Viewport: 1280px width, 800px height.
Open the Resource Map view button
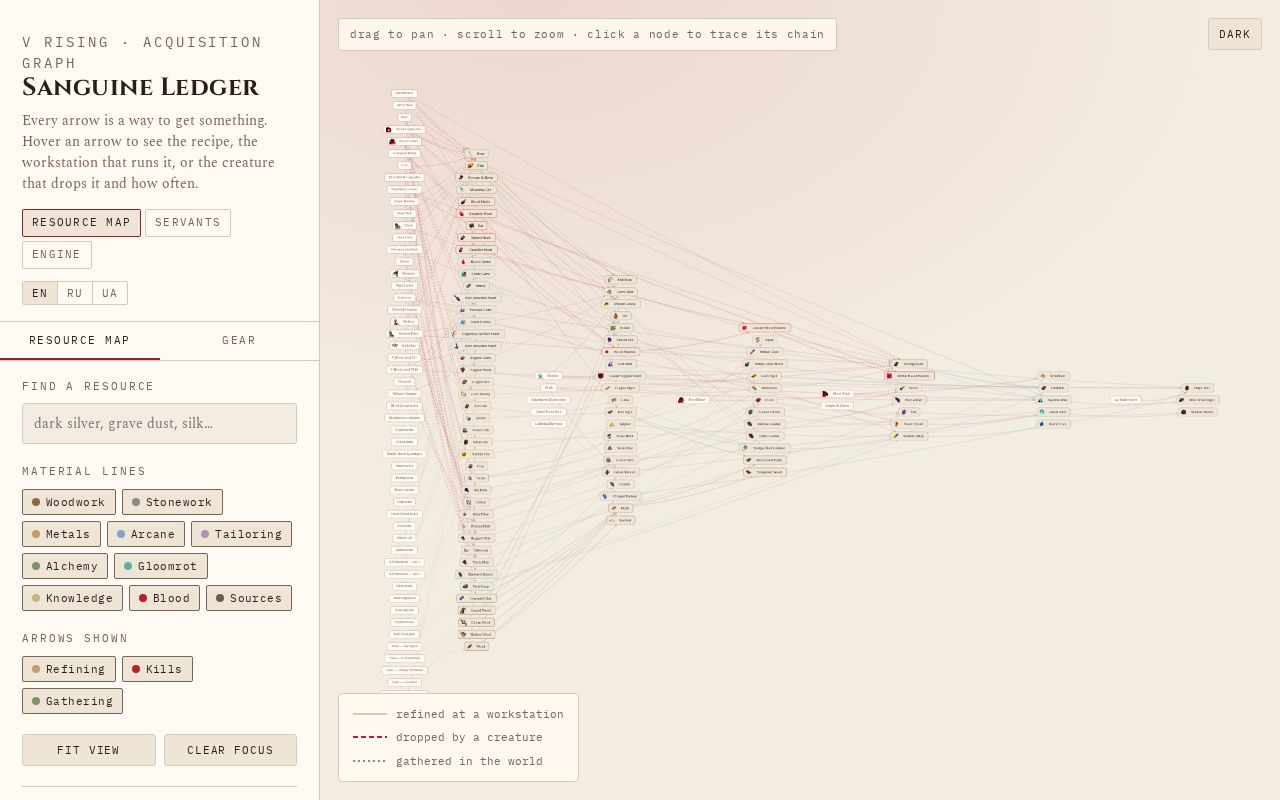[x=81, y=223]
